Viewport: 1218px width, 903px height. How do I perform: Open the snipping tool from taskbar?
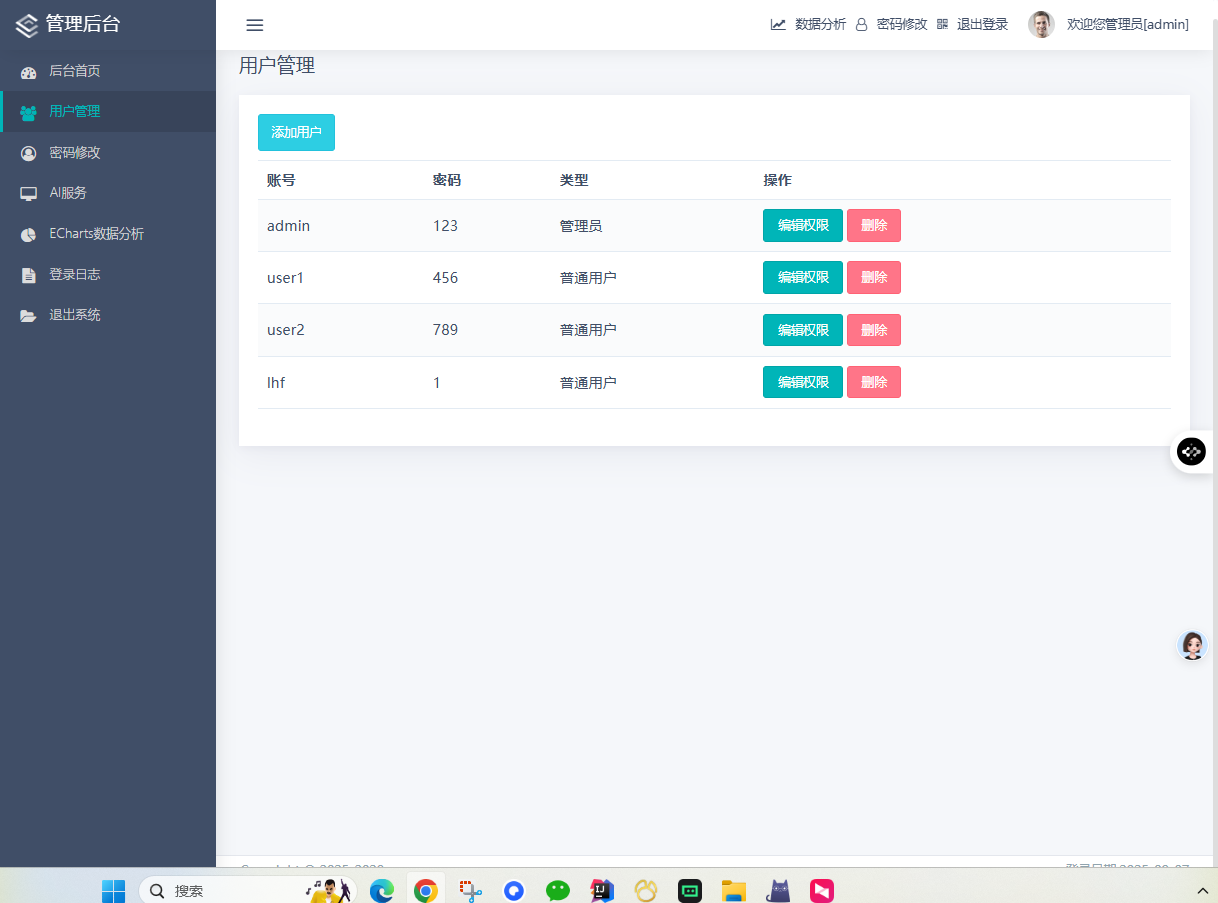click(x=471, y=891)
